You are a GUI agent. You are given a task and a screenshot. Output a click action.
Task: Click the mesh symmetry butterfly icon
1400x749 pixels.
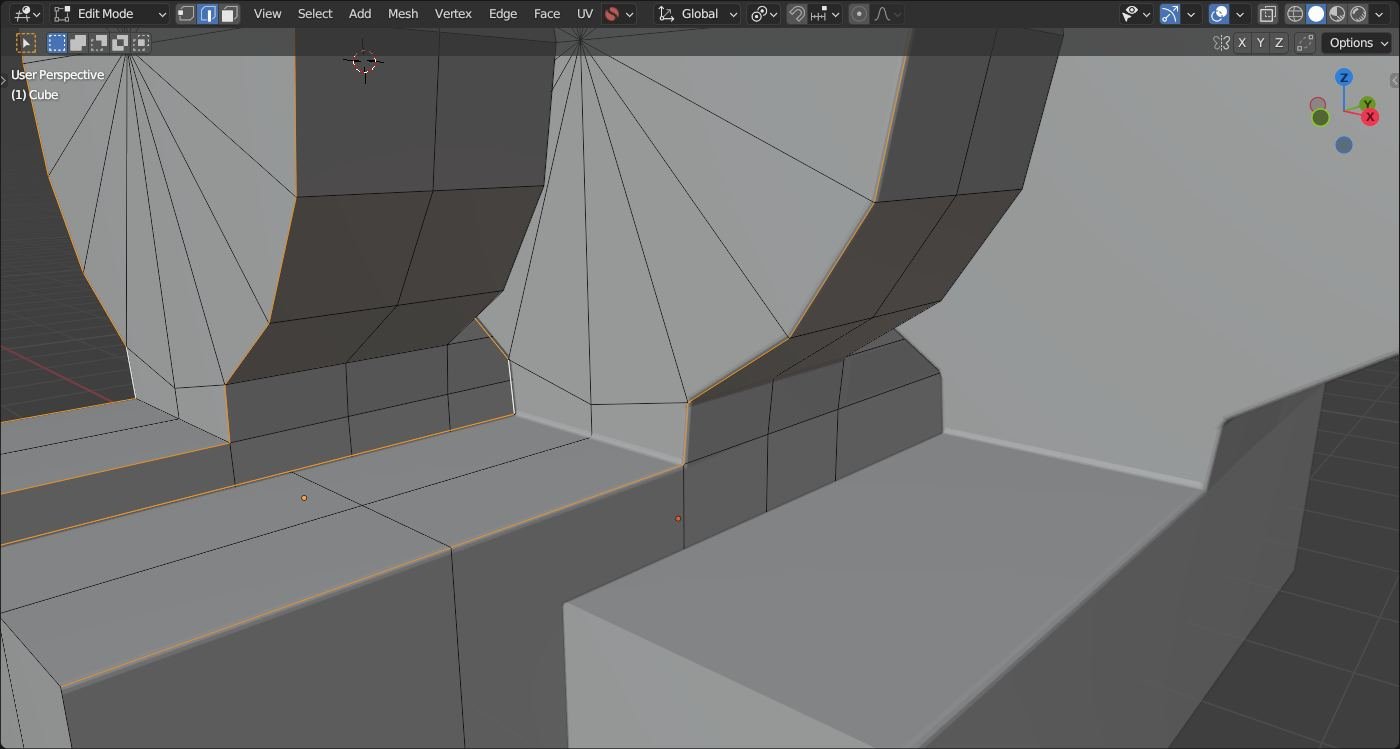point(1221,43)
